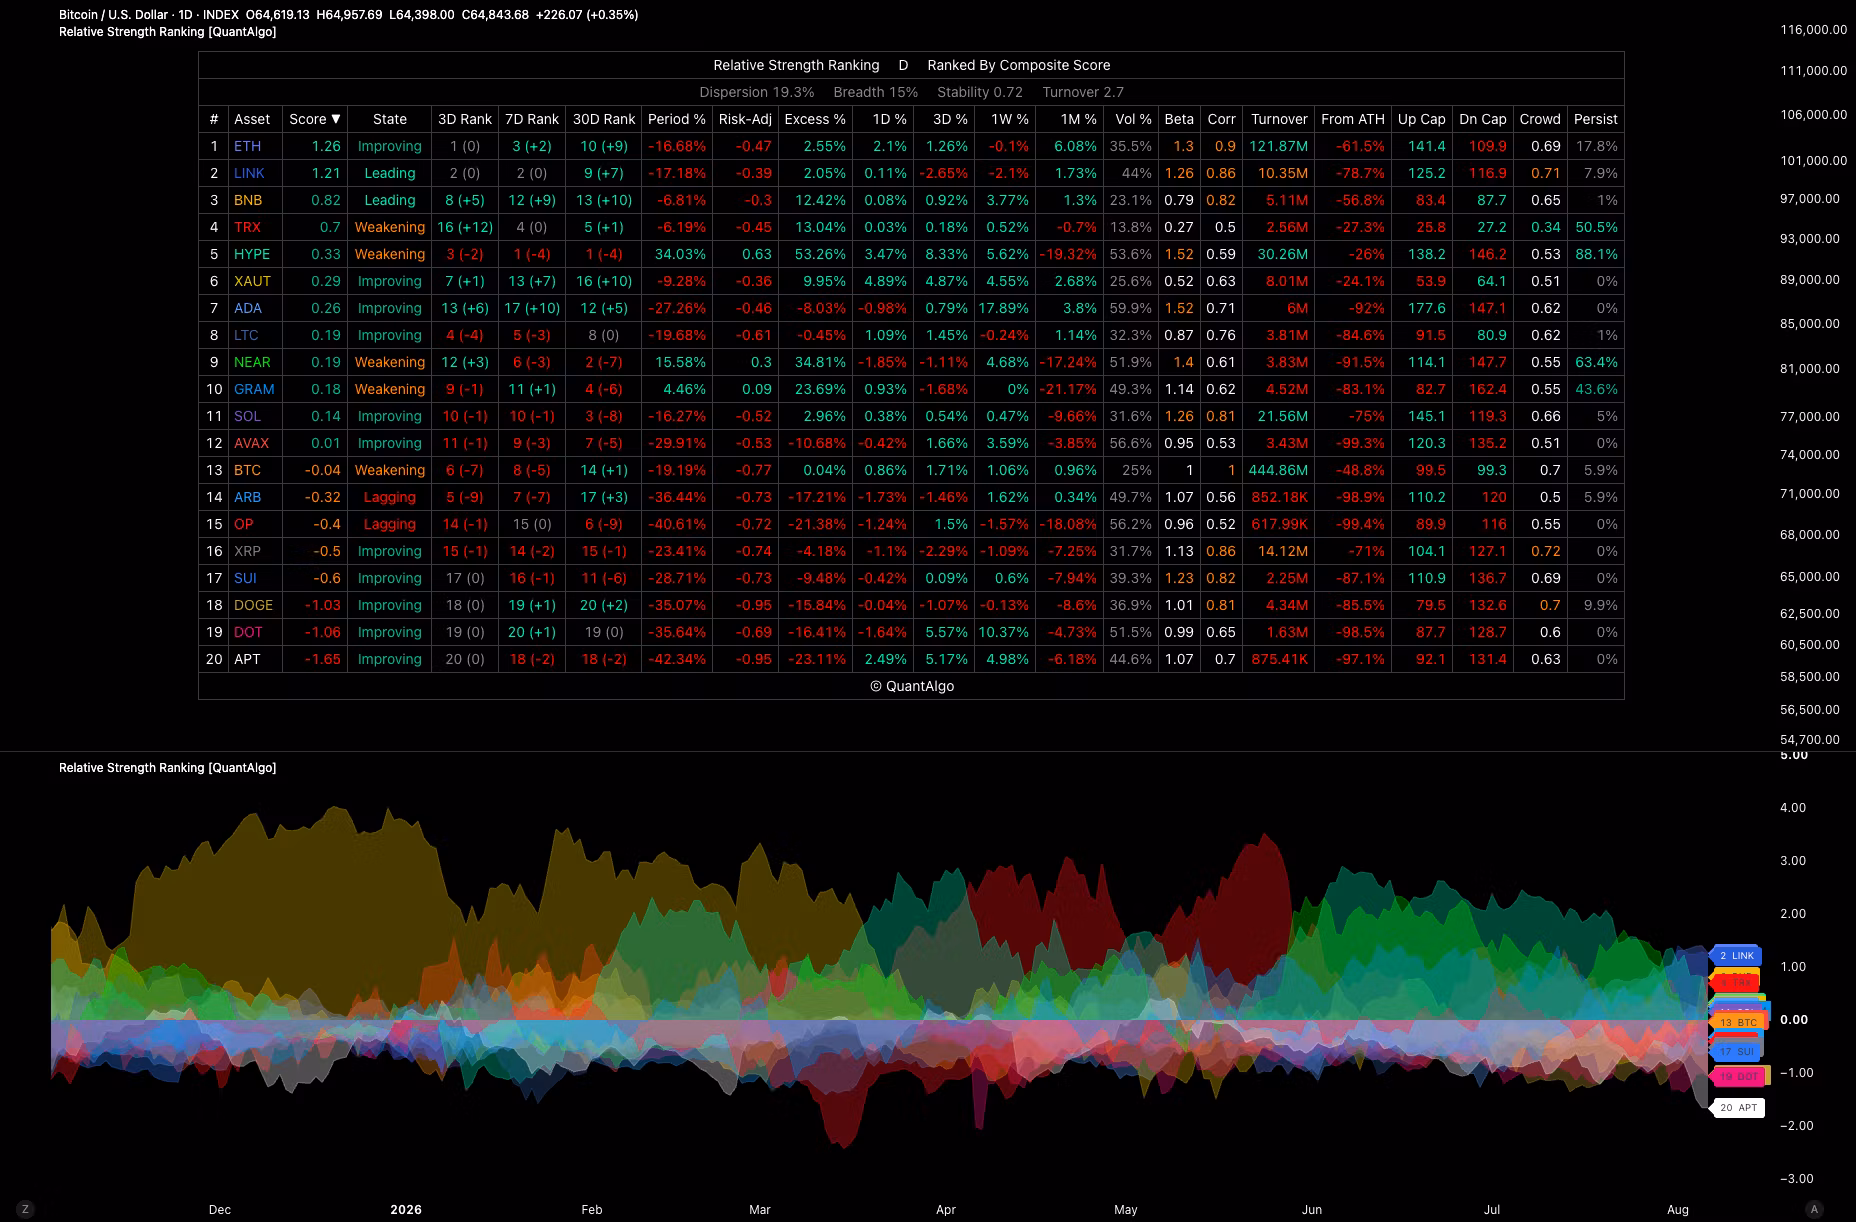Click the 2026 label on the time axis

[x=406, y=1209]
